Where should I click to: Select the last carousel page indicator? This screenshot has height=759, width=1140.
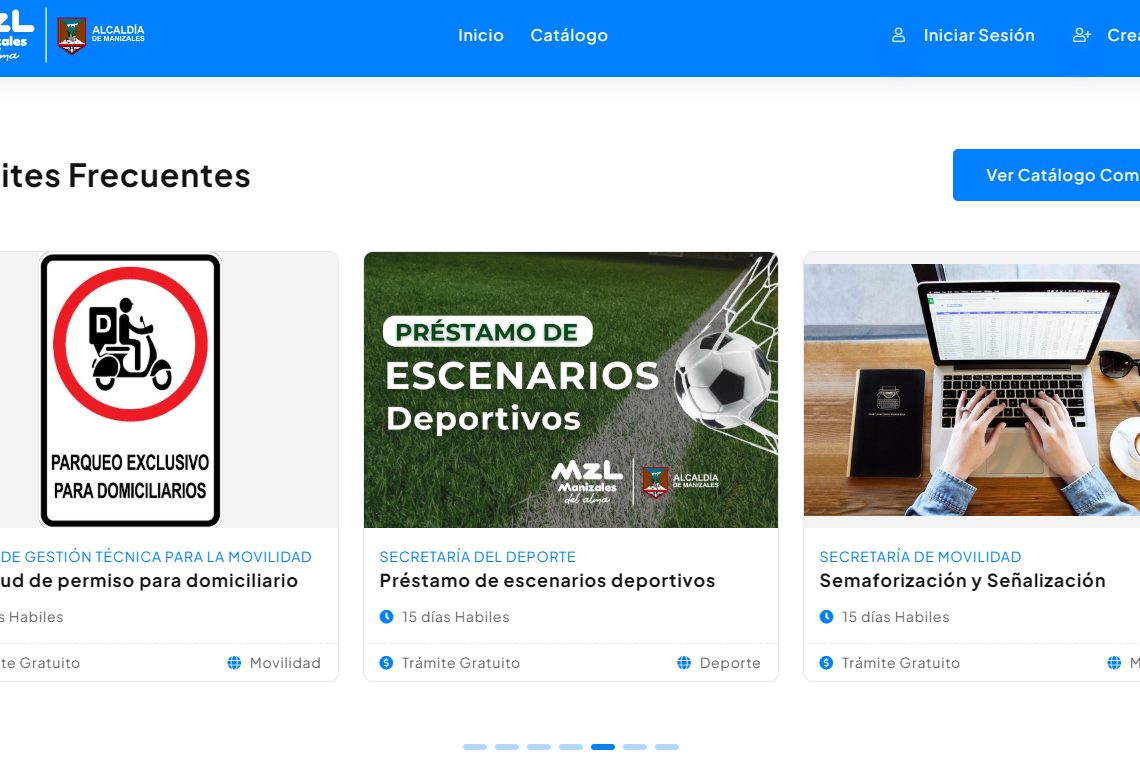[x=667, y=747]
